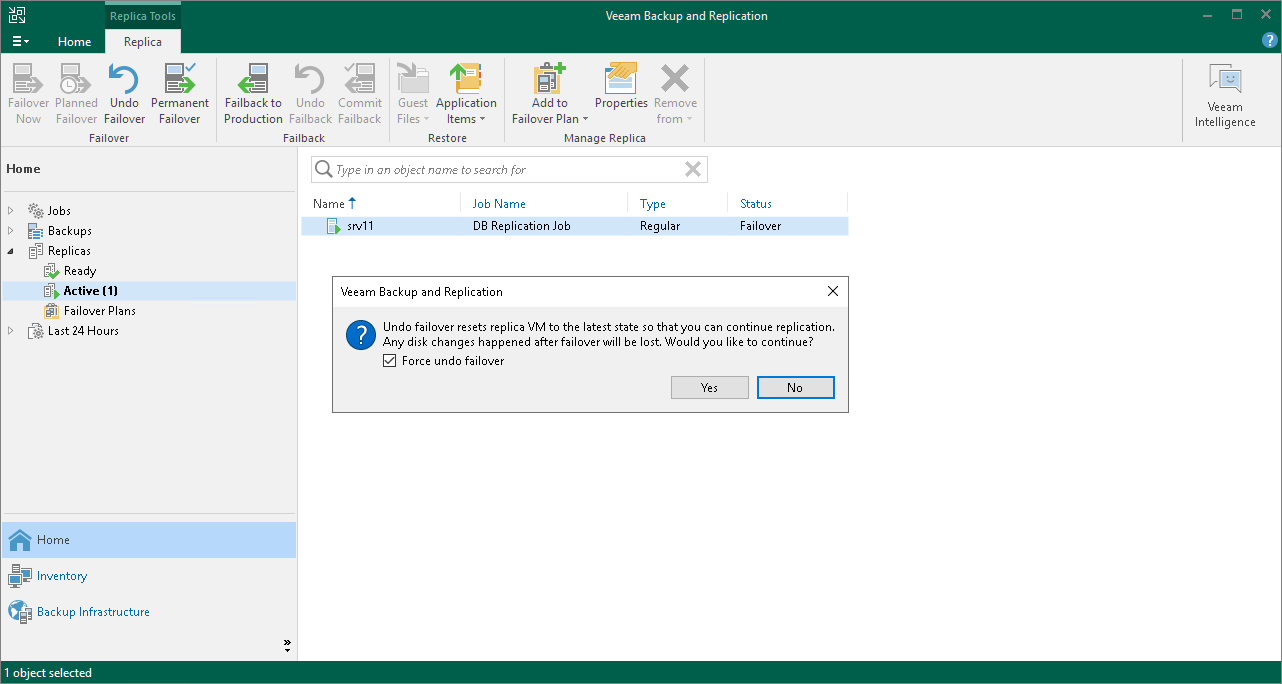Confirm undo failover with Yes
The image size is (1282, 684).
(x=709, y=388)
